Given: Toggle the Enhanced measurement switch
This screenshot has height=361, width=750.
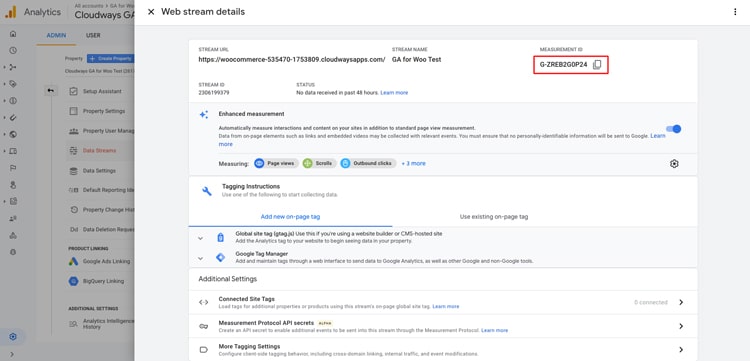Looking at the screenshot, I should (673, 129).
